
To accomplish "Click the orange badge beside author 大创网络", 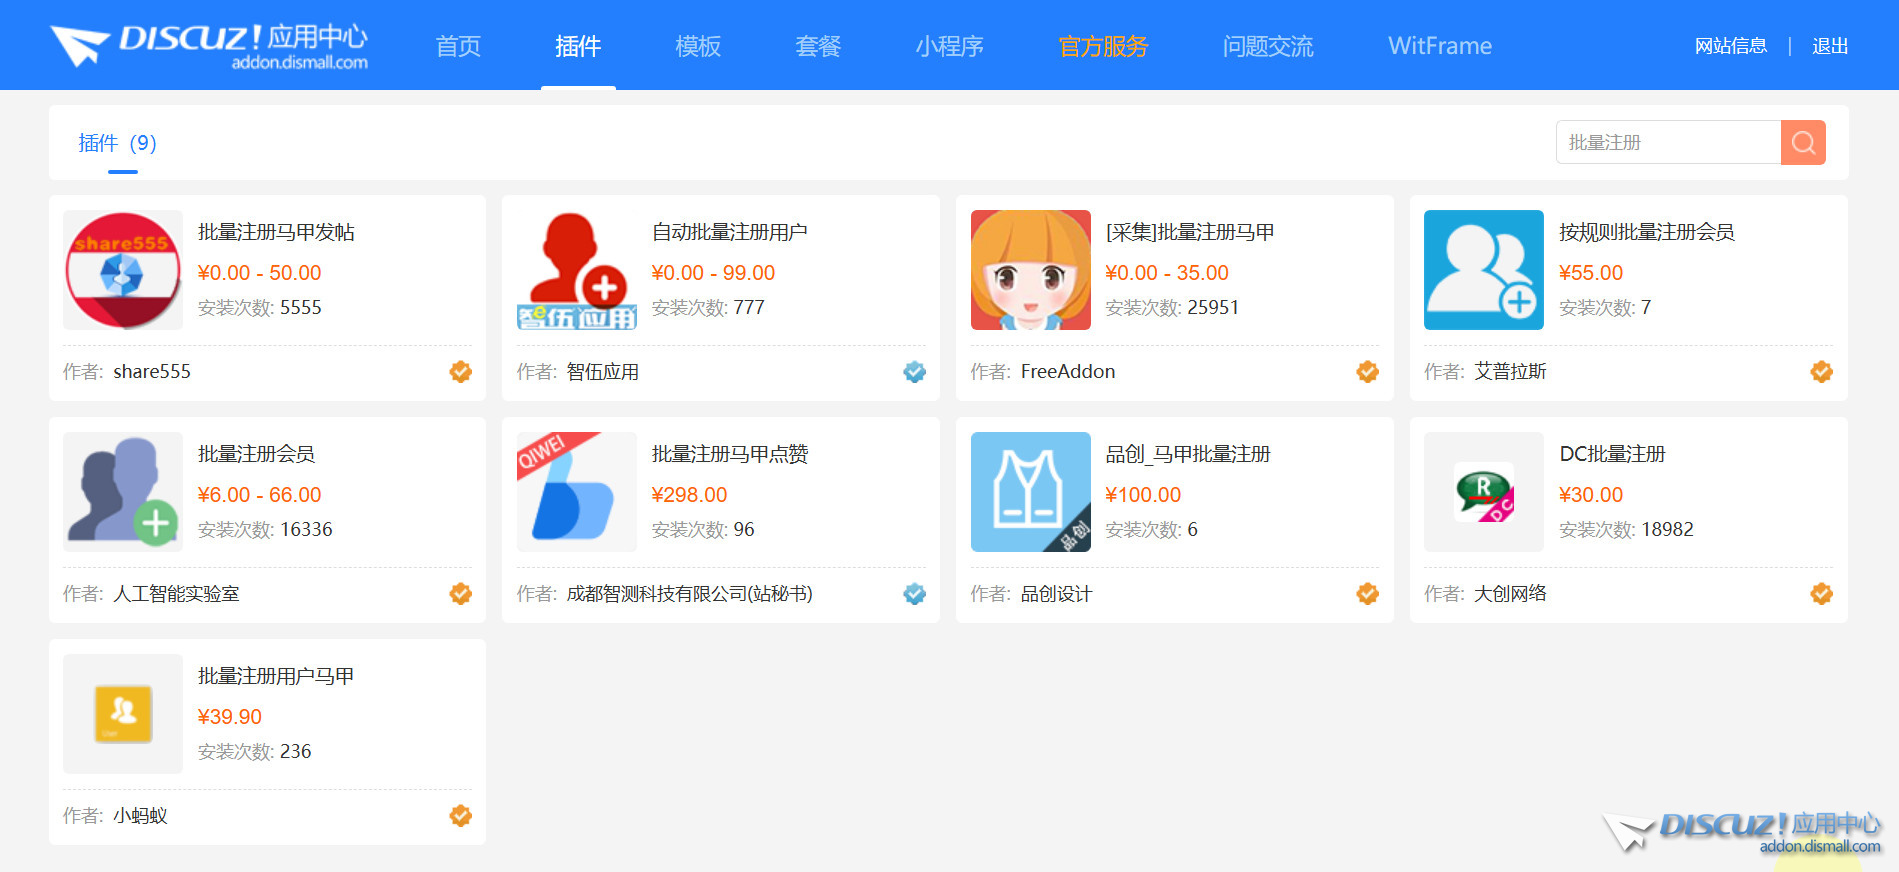I will coord(1821,594).
